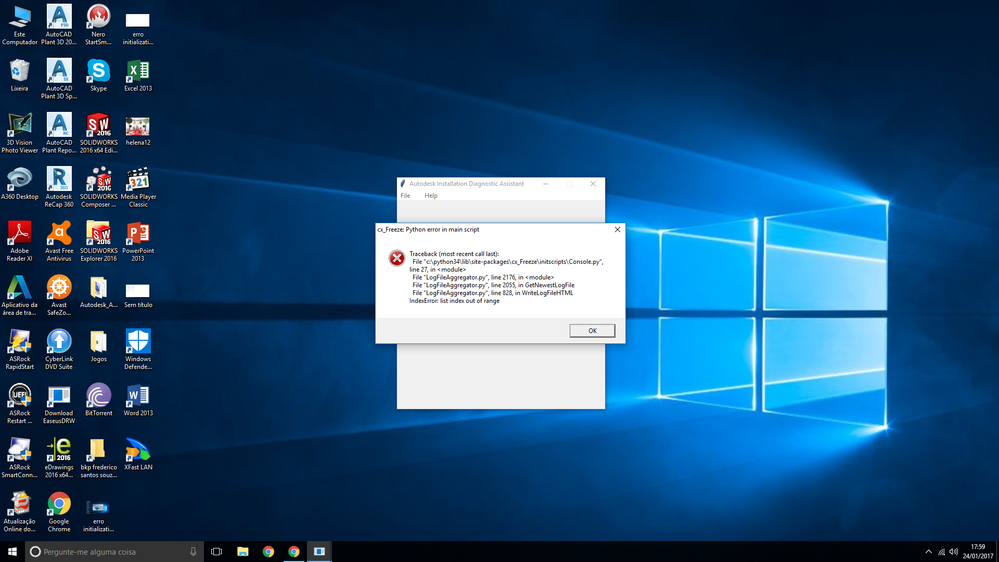
Task: Open File Explorer from taskbar
Action: click(243, 551)
